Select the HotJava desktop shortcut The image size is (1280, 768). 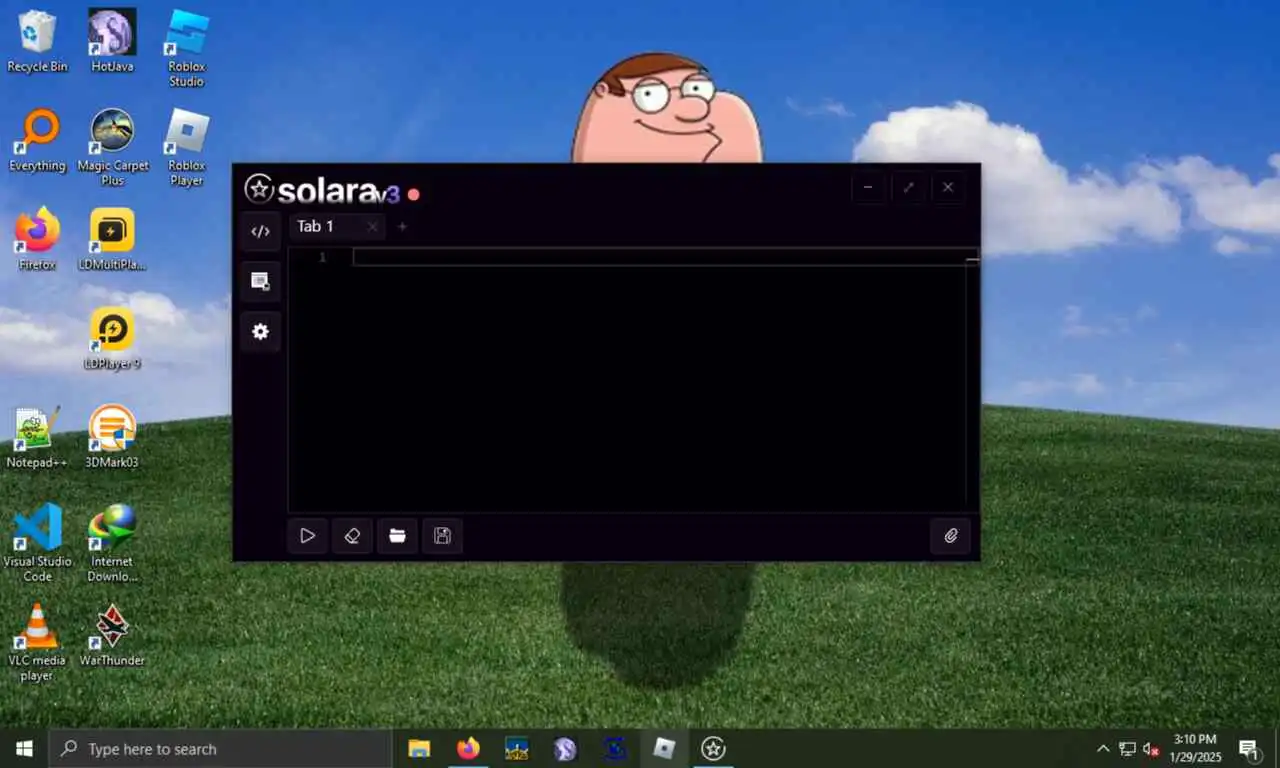point(112,42)
